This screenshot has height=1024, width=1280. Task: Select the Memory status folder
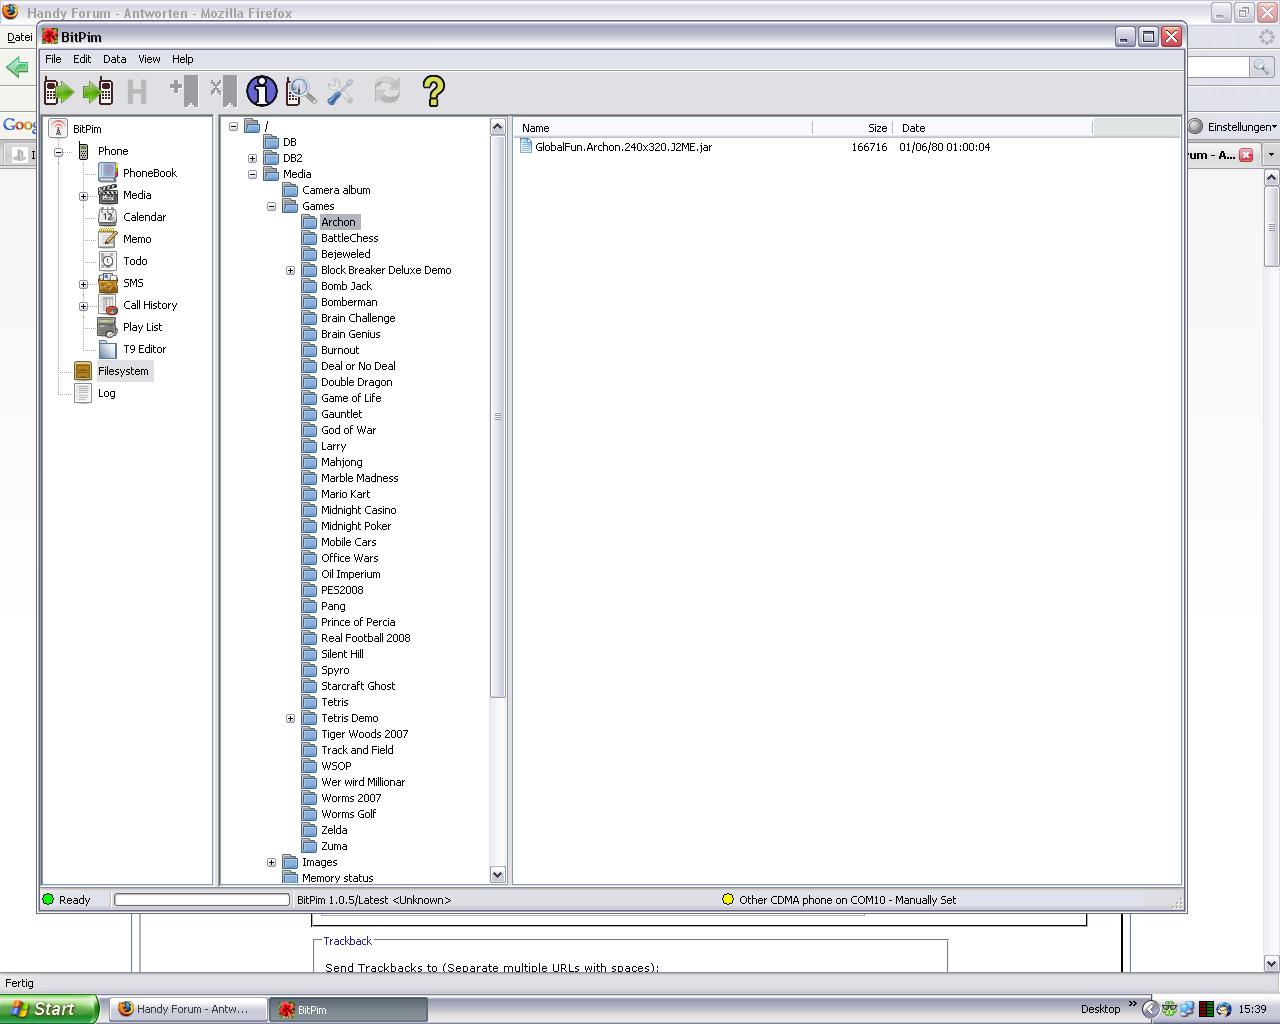pos(337,878)
